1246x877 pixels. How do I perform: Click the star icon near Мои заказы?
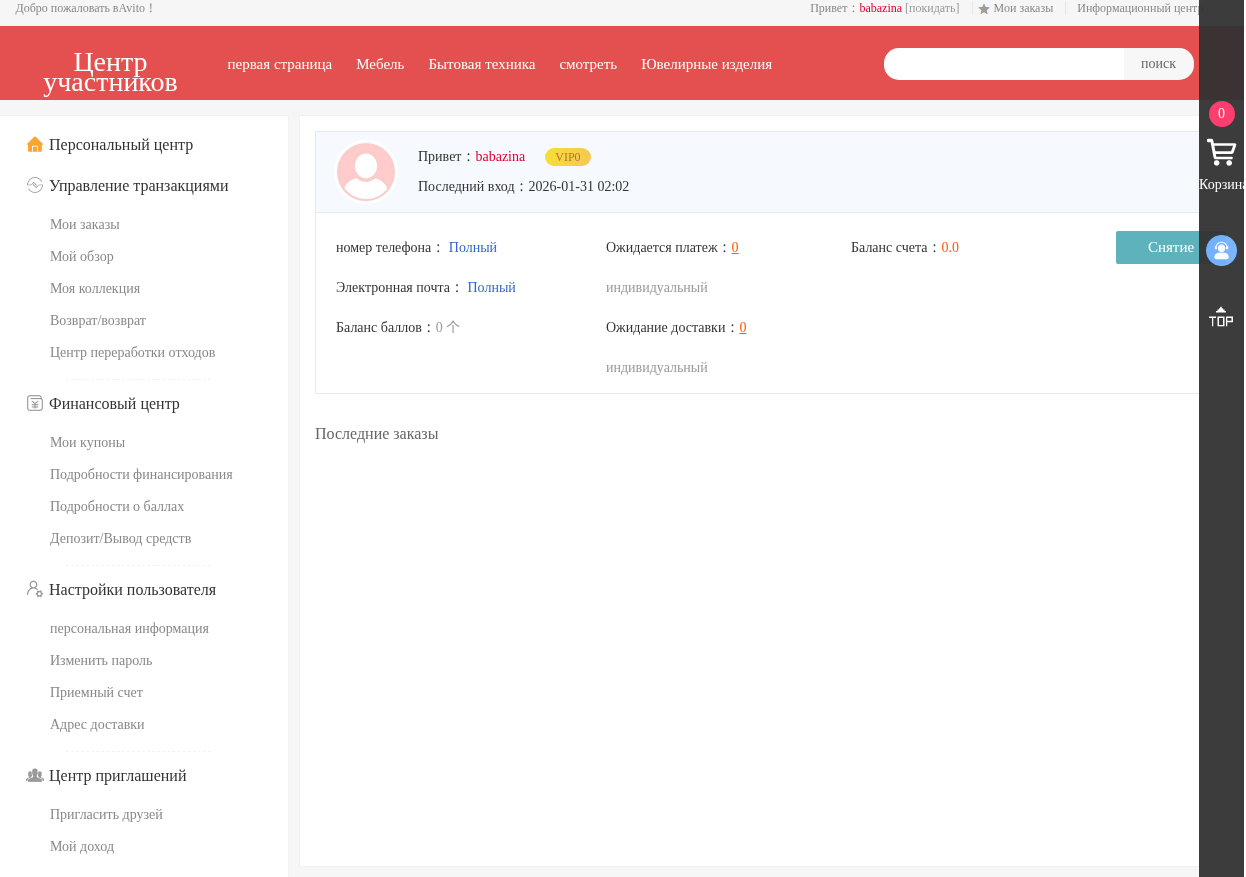(984, 9)
